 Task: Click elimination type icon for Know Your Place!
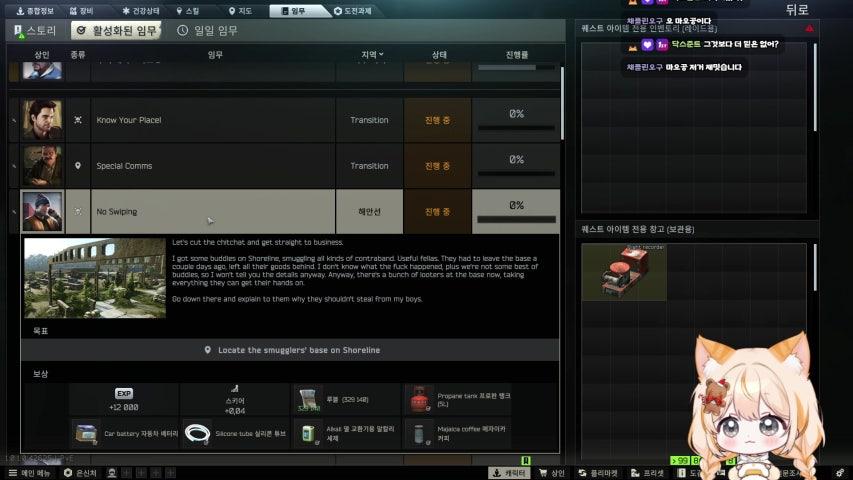[78, 120]
